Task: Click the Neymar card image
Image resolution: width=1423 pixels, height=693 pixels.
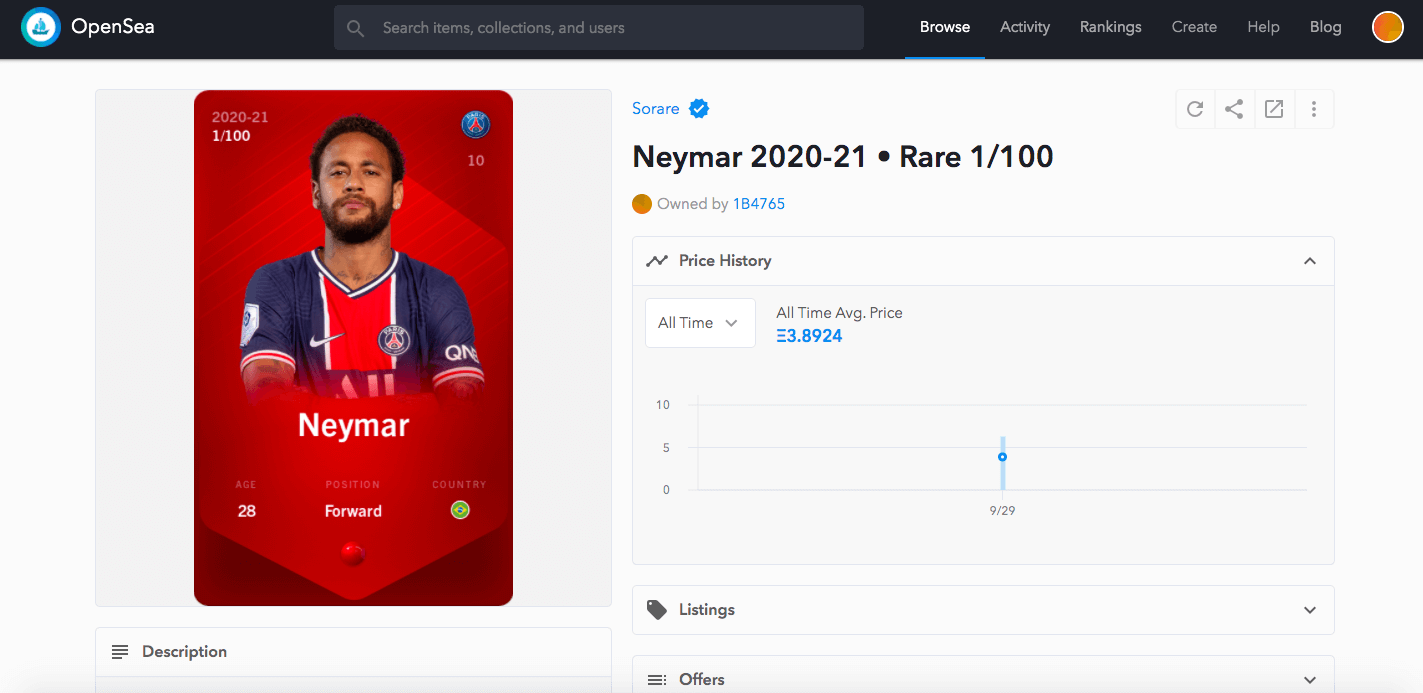Action: pyautogui.click(x=353, y=348)
